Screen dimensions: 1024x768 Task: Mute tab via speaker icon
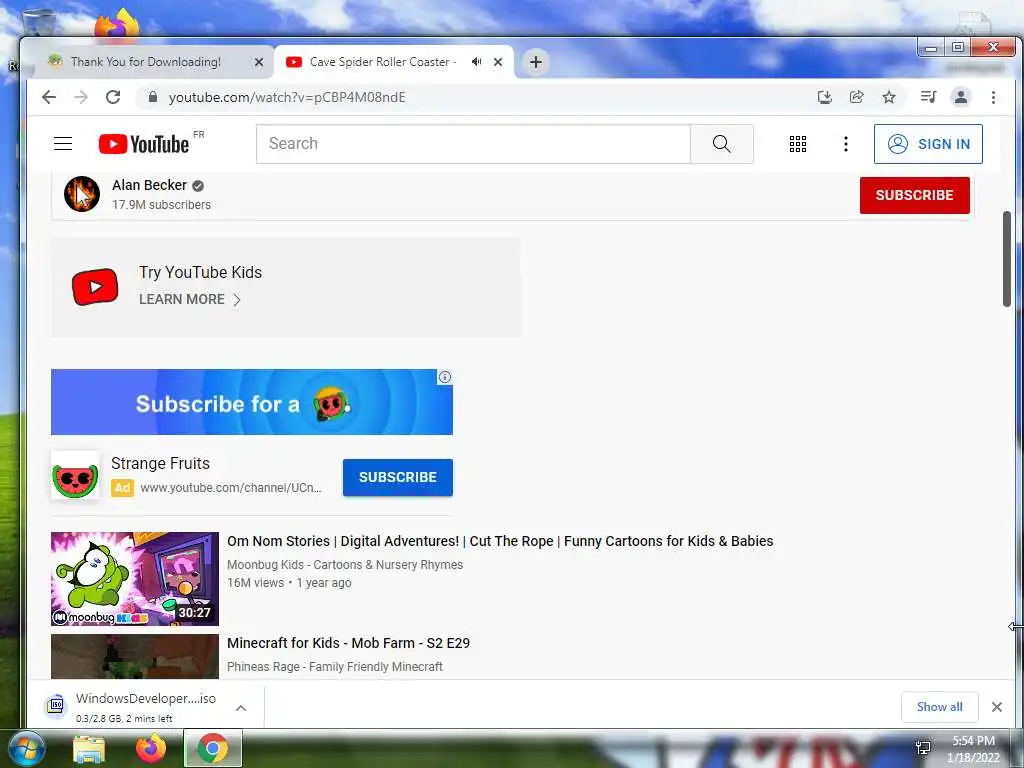click(477, 61)
